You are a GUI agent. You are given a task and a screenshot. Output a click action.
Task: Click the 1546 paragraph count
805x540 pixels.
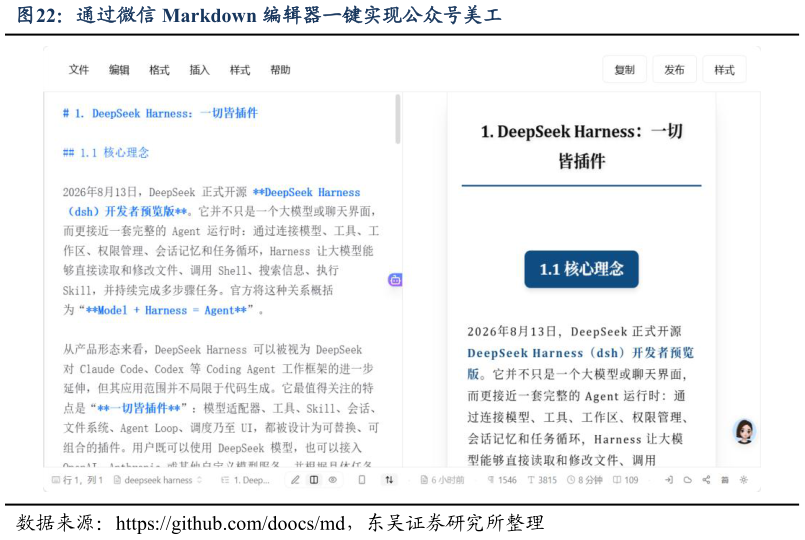[502, 480]
